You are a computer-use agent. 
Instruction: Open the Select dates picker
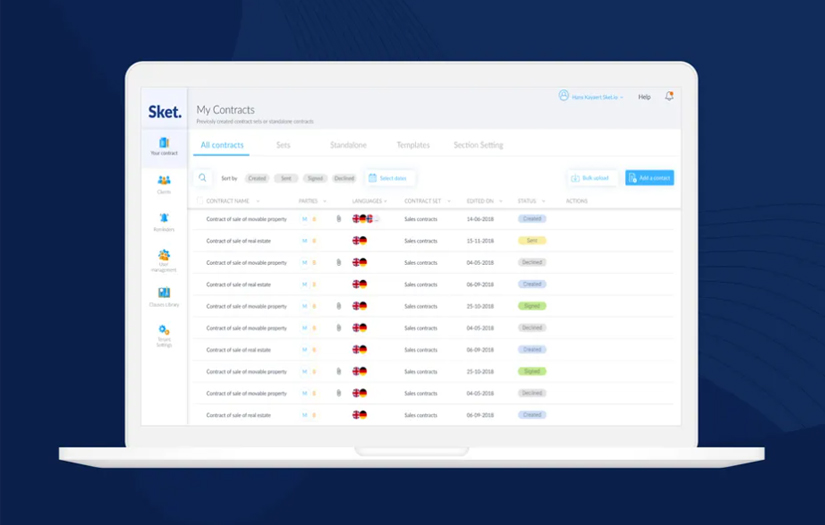coord(388,178)
